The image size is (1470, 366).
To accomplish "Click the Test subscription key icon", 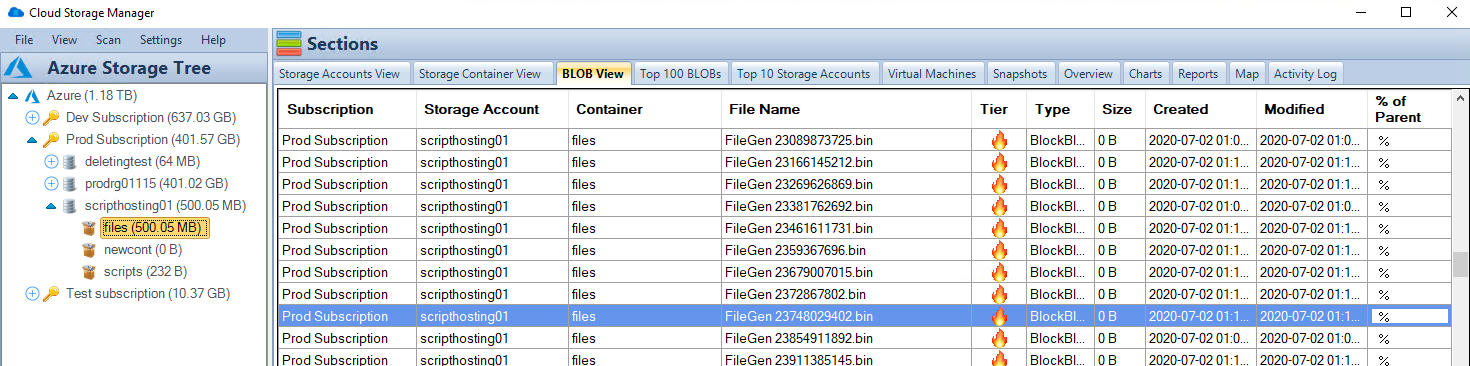I will pos(51,294).
